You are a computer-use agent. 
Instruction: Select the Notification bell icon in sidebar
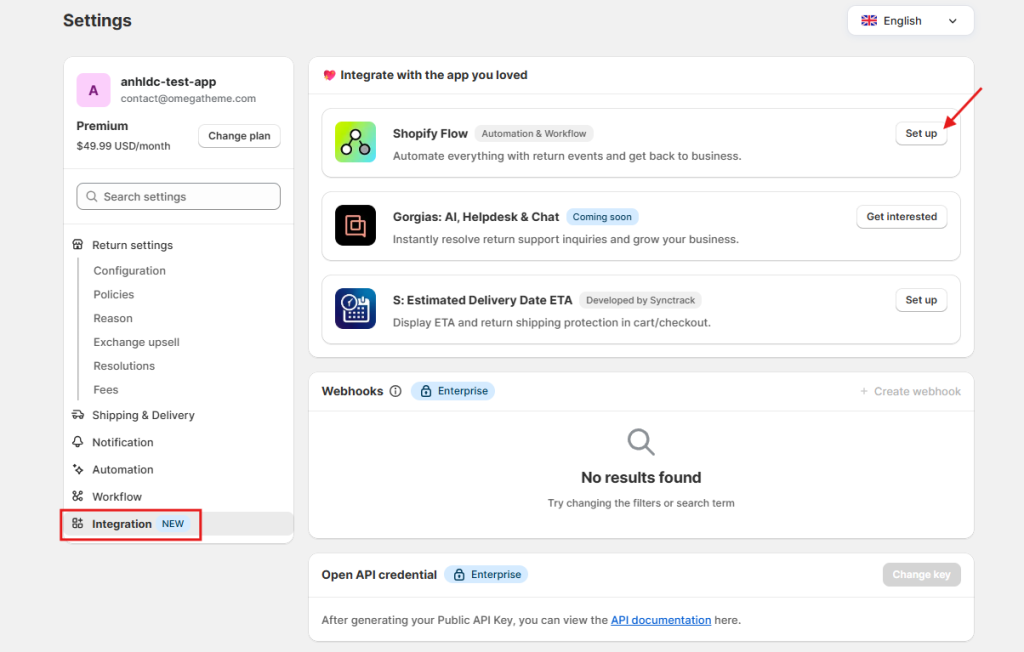pos(78,442)
